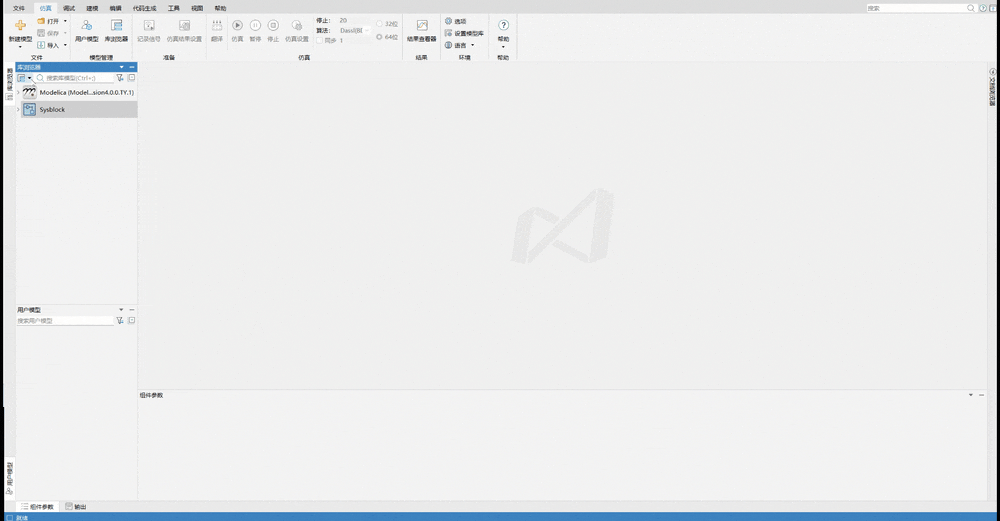The image size is (1000, 521).
Task: Switch to the 仿真 ribbon tab
Action: (x=45, y=8)
